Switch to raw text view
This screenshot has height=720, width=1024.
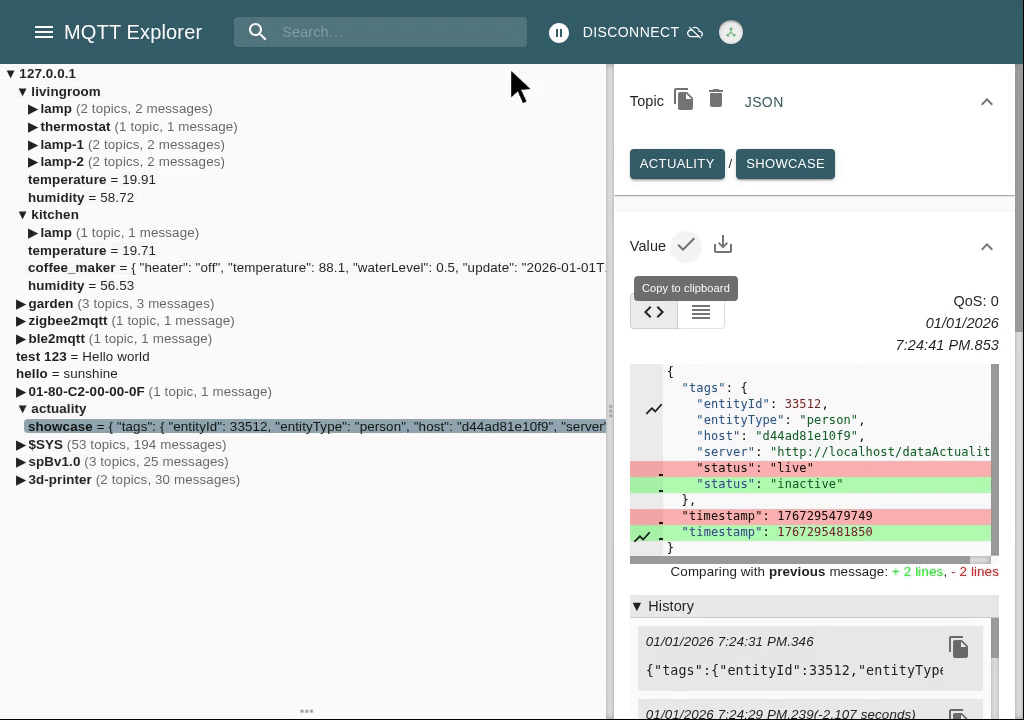701,313
